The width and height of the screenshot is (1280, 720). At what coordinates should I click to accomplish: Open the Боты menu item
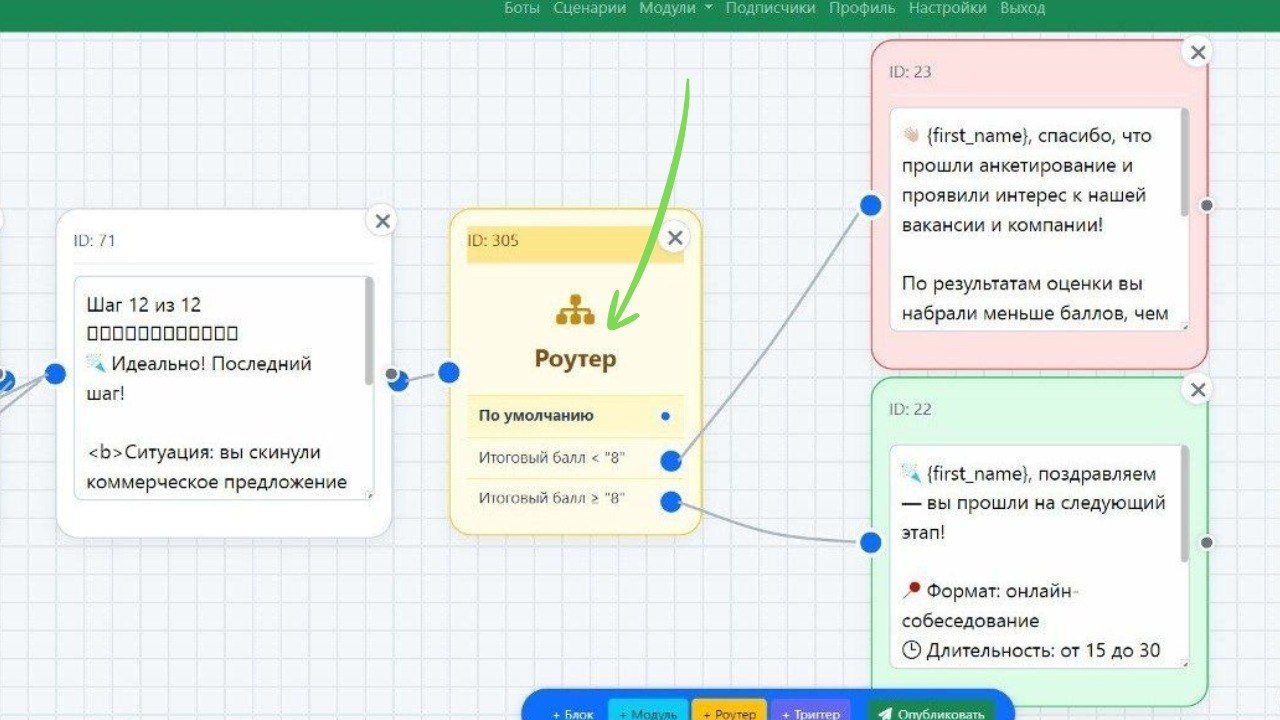click(521, 8)
